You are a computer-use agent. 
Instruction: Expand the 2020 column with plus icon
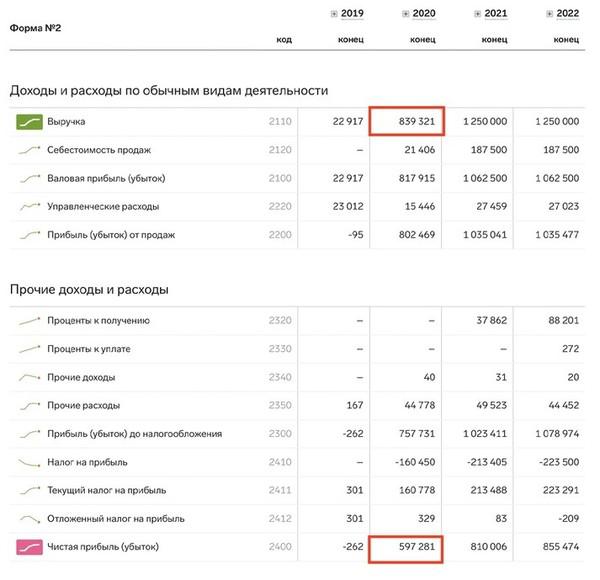click(x=406, y=14)
